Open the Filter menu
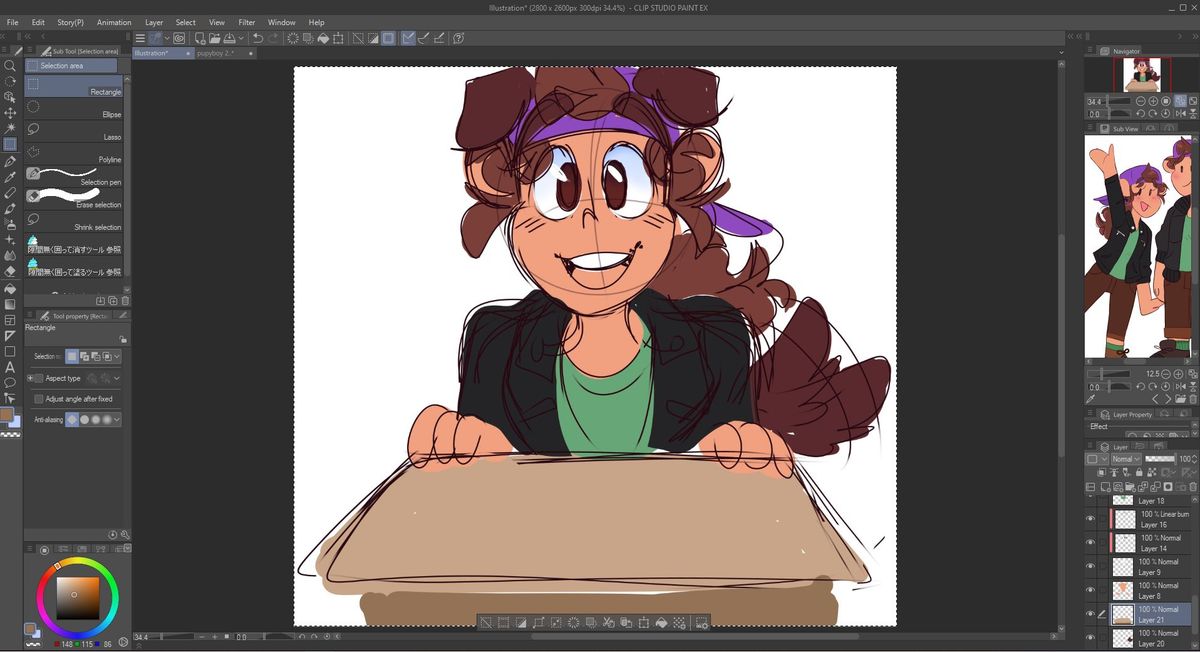1200x652 pixels. point(246,22)
